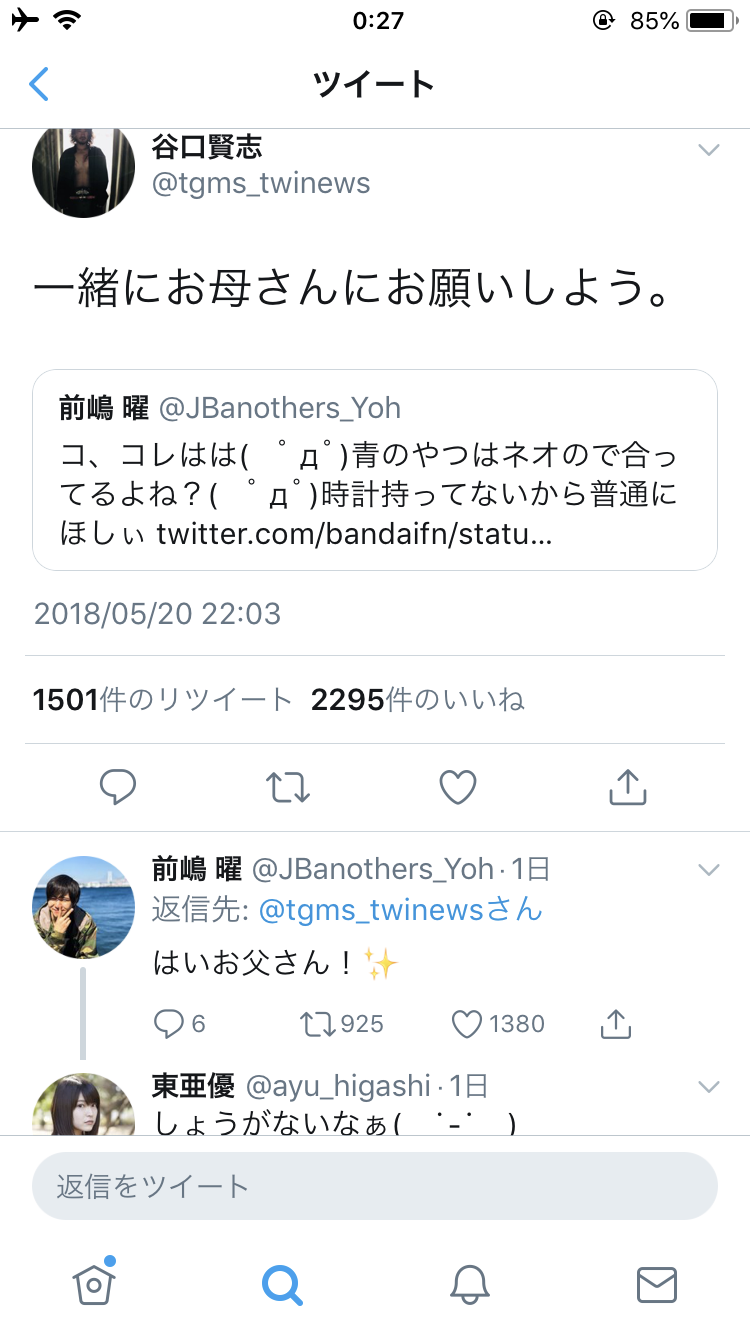Share the main tweet

[x=628, y=788]
